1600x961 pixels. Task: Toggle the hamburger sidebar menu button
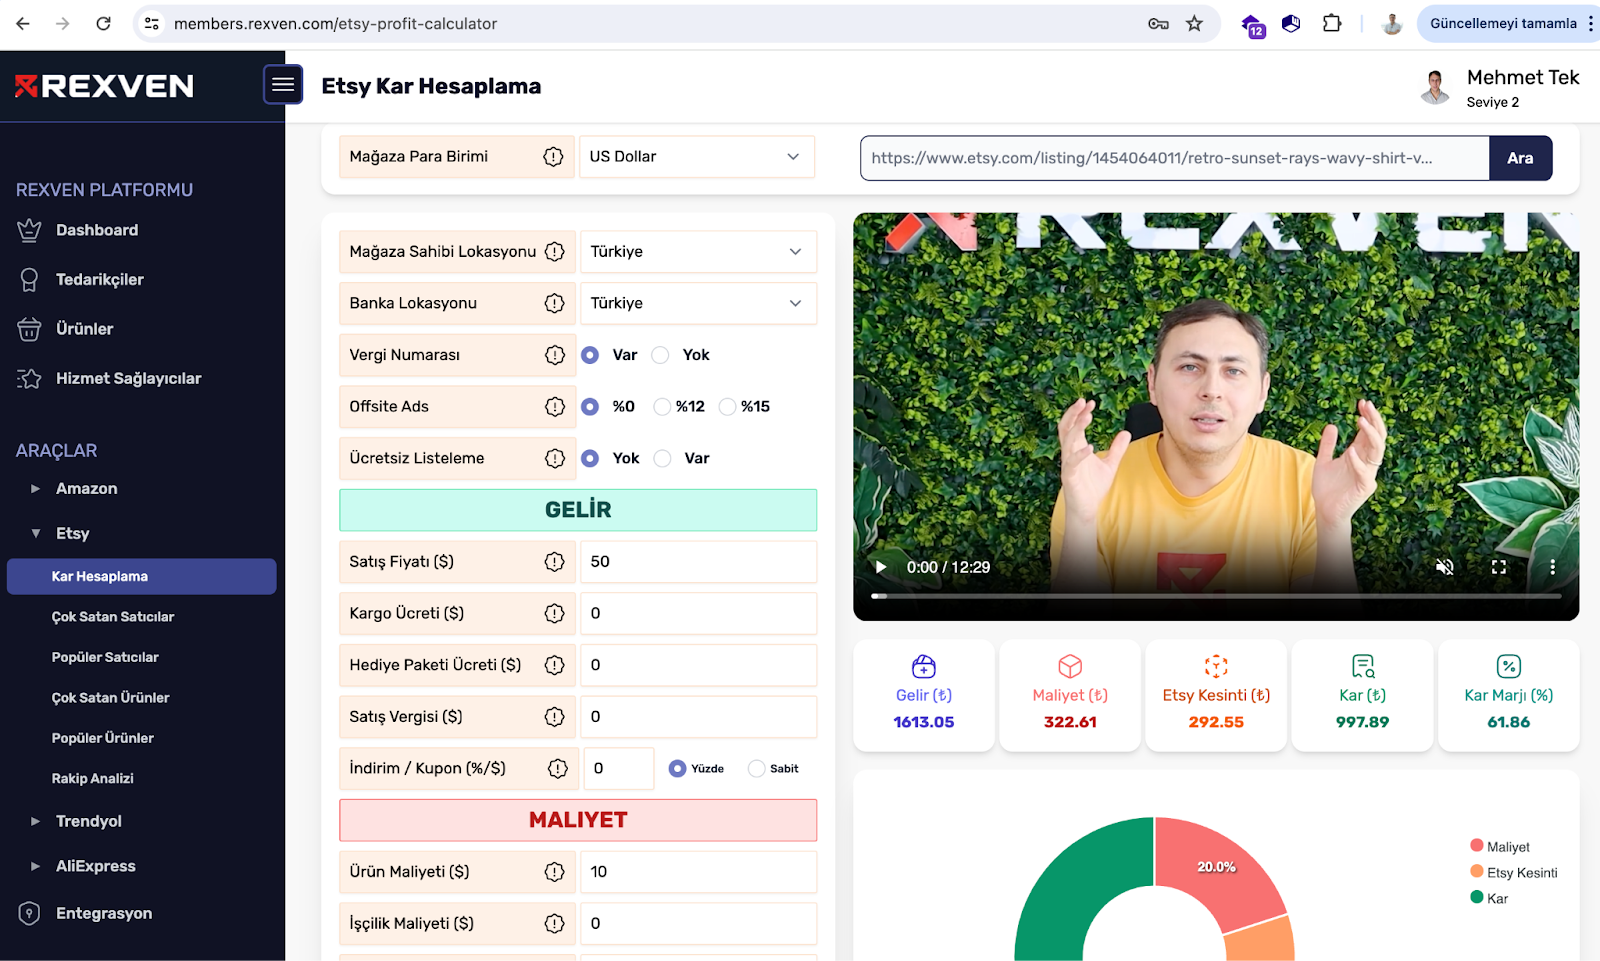click(x=283, y=84)
